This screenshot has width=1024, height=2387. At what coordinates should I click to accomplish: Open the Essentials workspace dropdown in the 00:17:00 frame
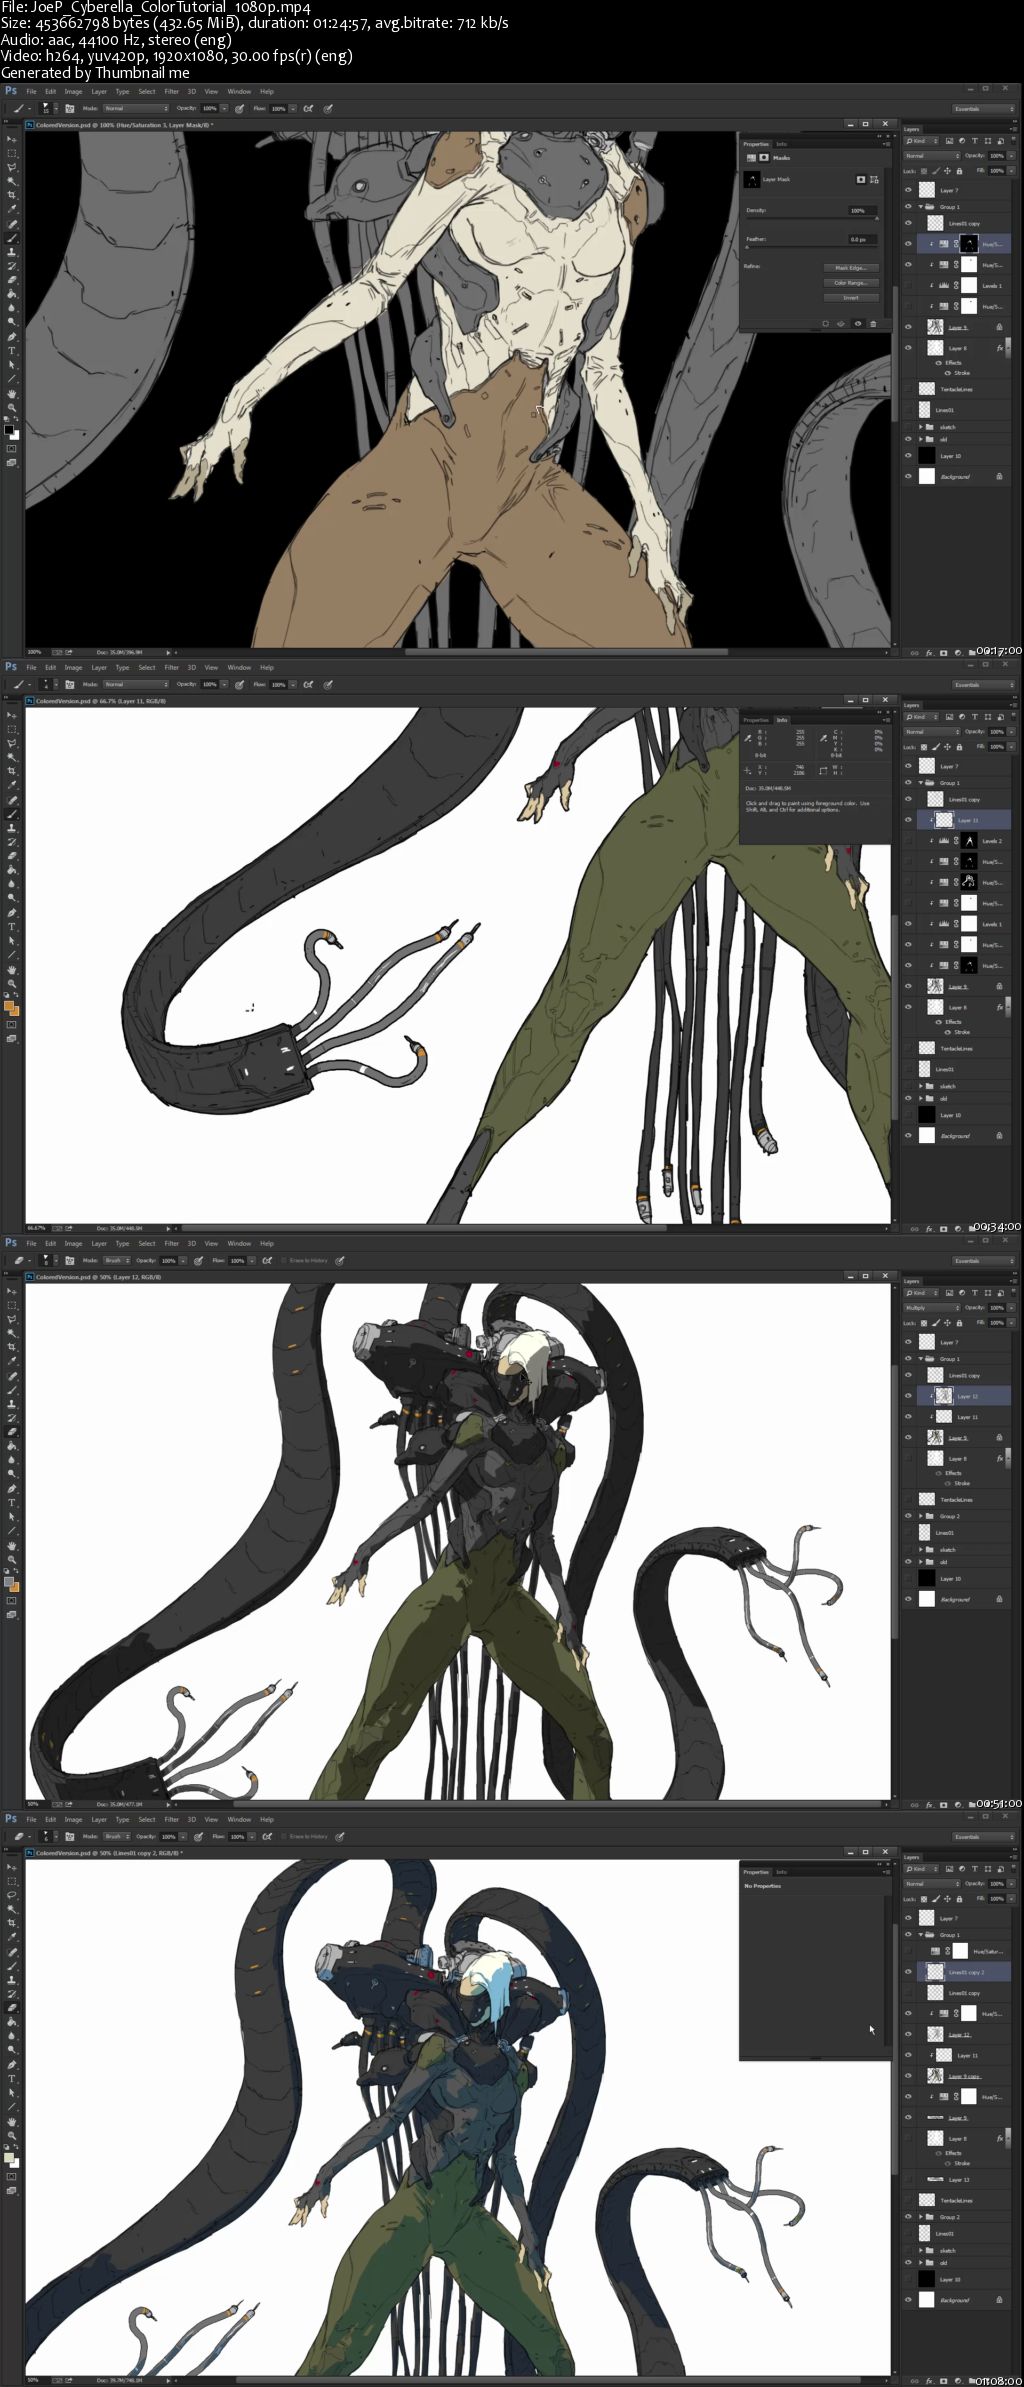983,109
